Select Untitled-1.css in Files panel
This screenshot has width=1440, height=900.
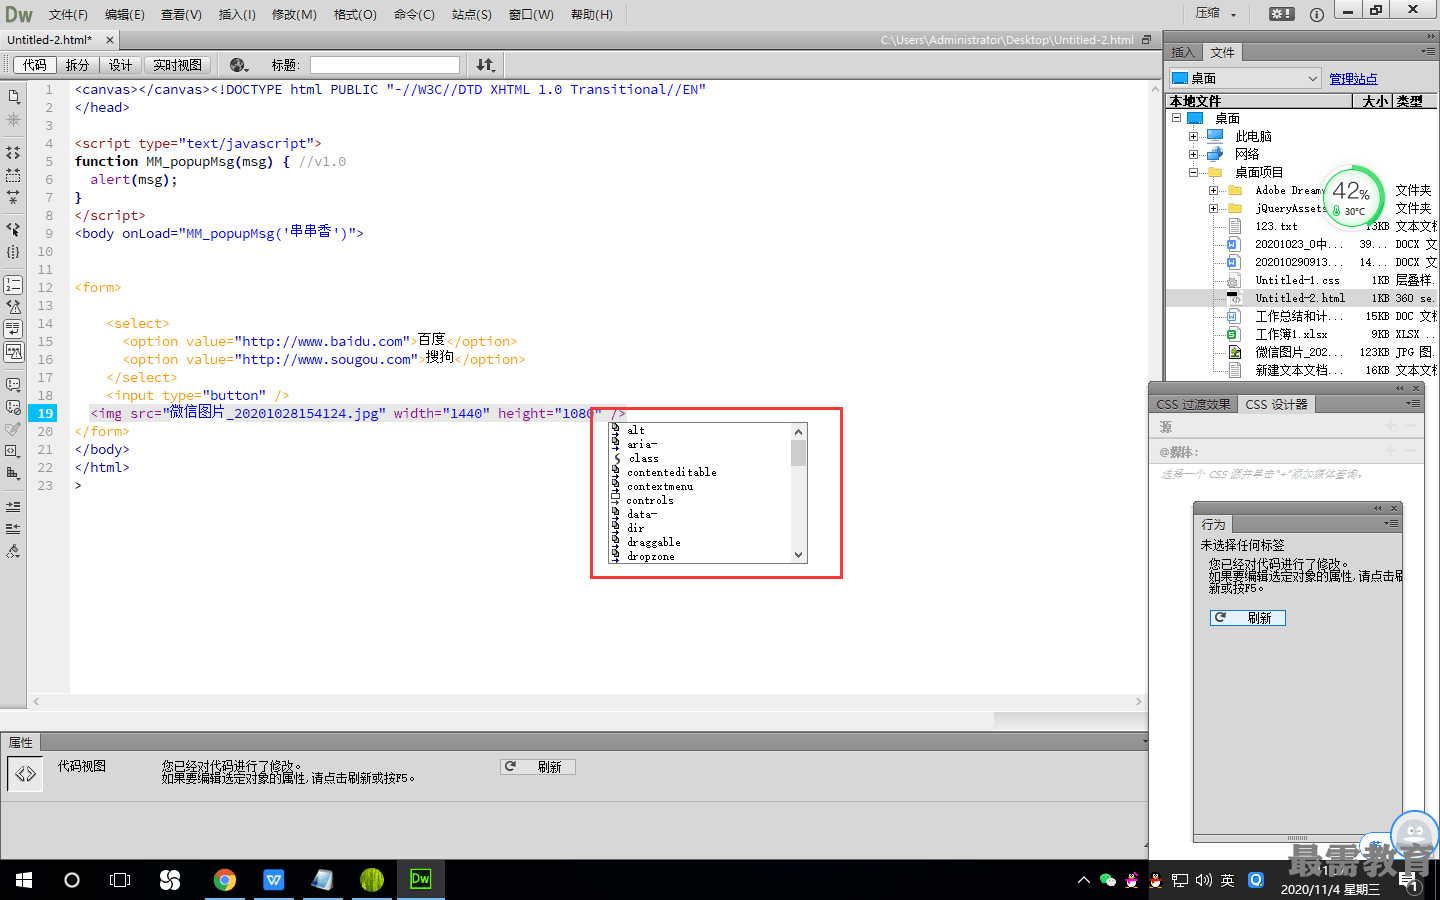(x=1297, y=280)
